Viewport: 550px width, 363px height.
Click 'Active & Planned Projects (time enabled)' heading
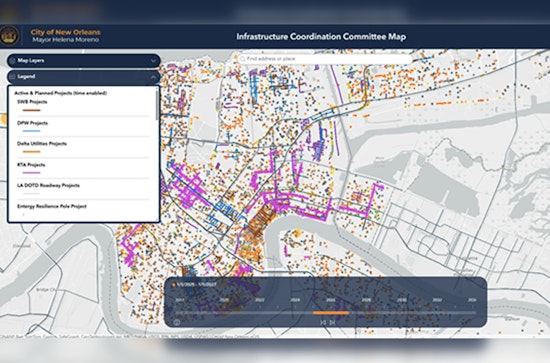tap(60, 93)
